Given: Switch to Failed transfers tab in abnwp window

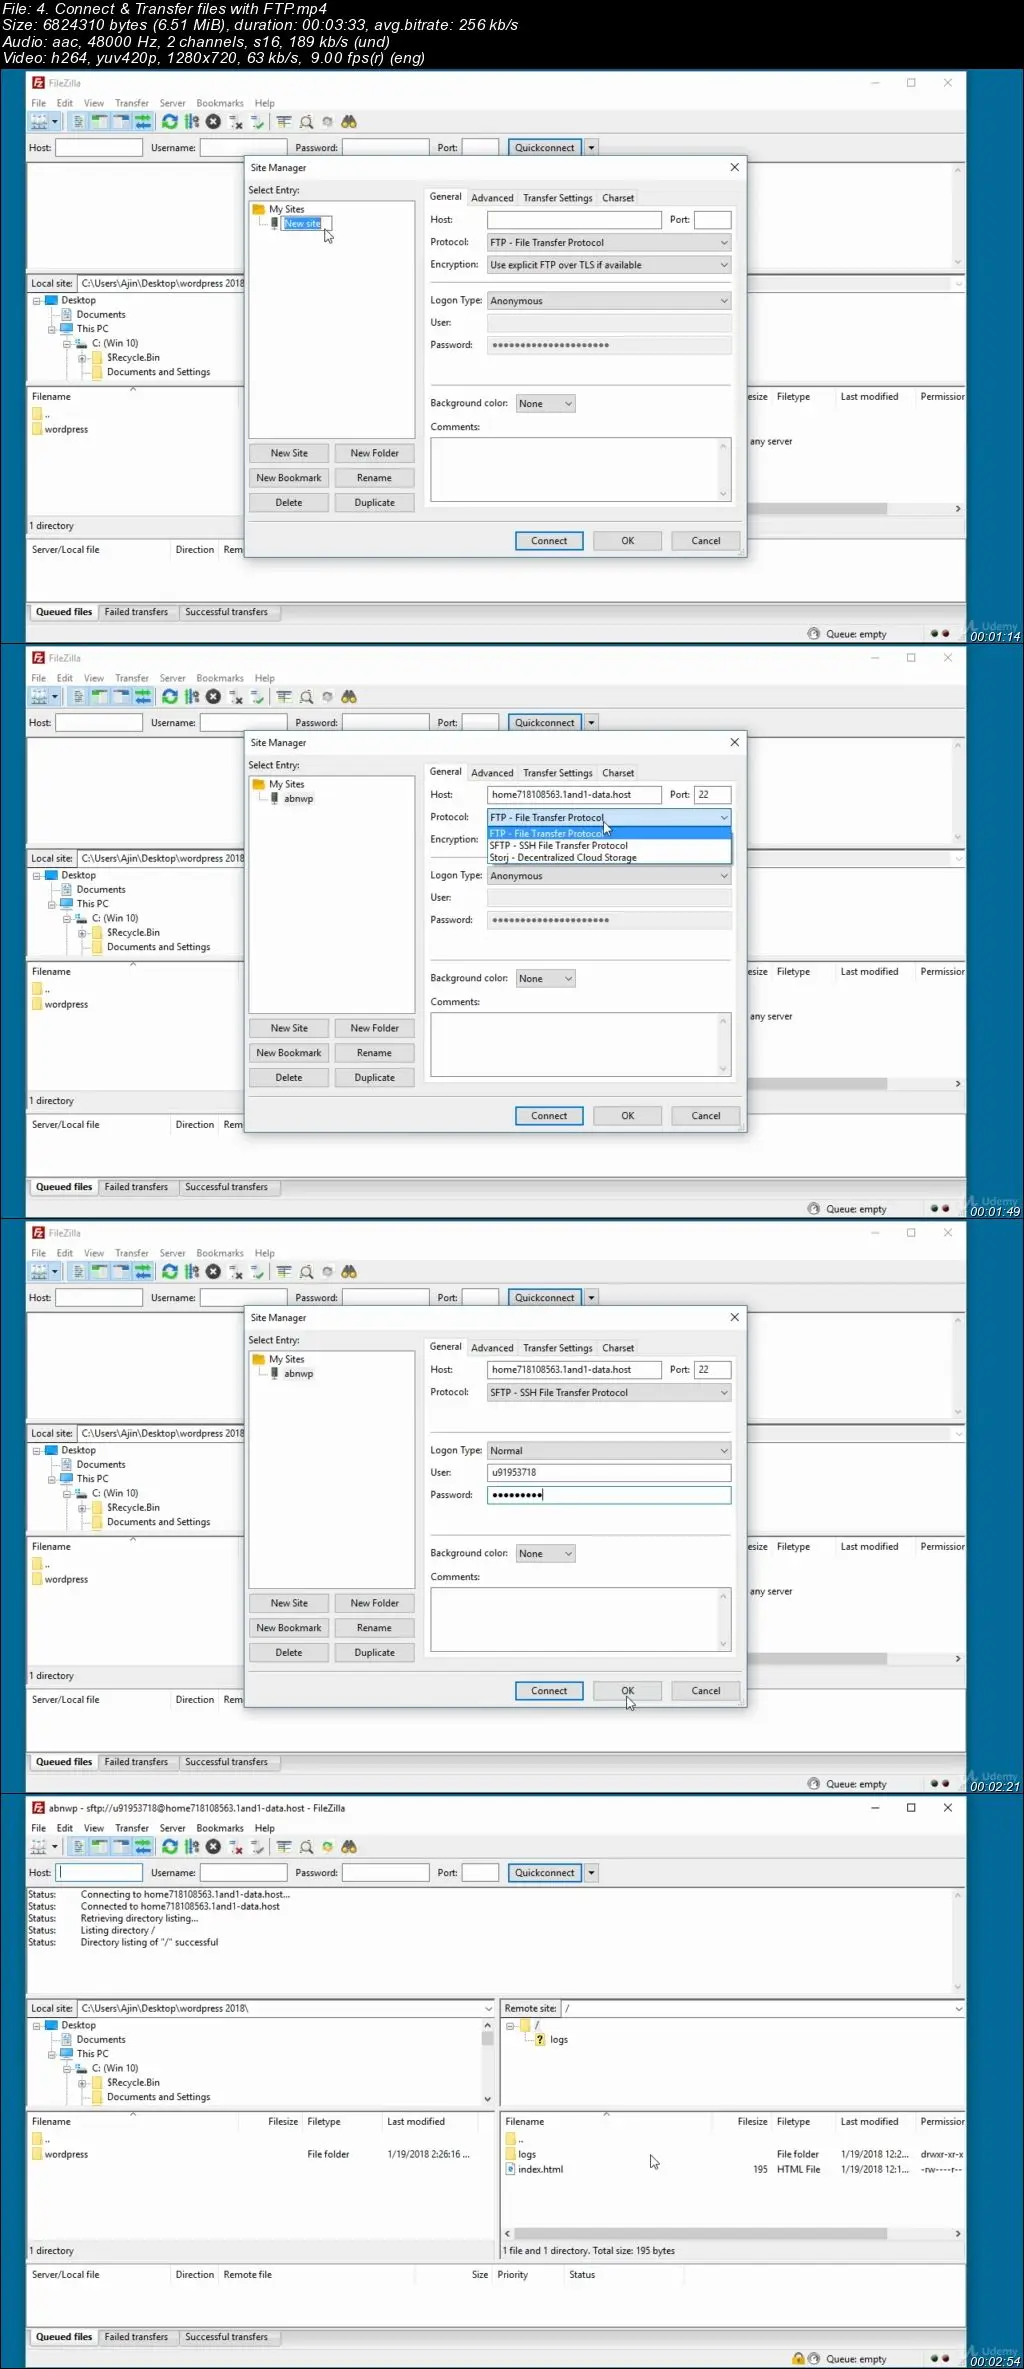Looking at the screenshot, I should (x=136, y=2337).
